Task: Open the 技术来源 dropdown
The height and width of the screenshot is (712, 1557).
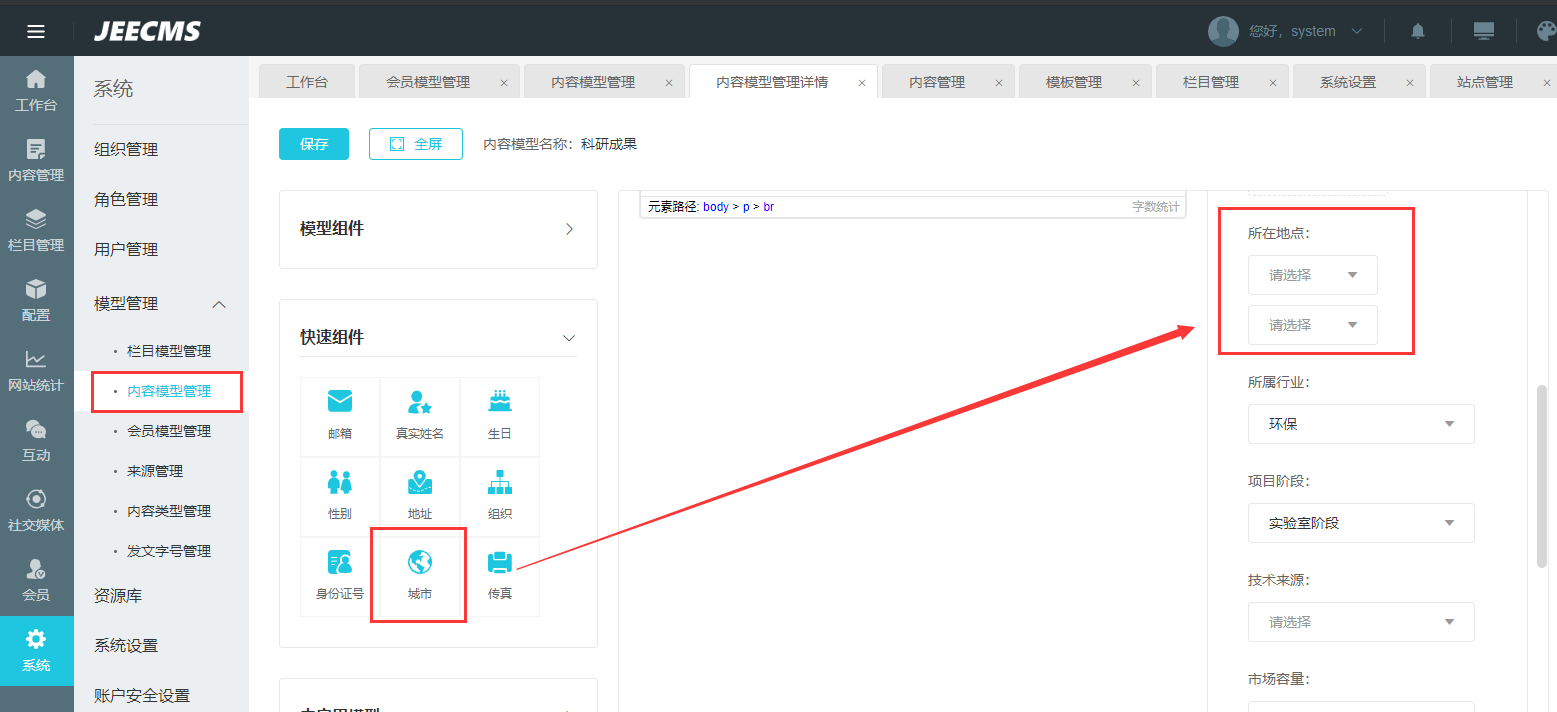Action: tap(1361, 622)
